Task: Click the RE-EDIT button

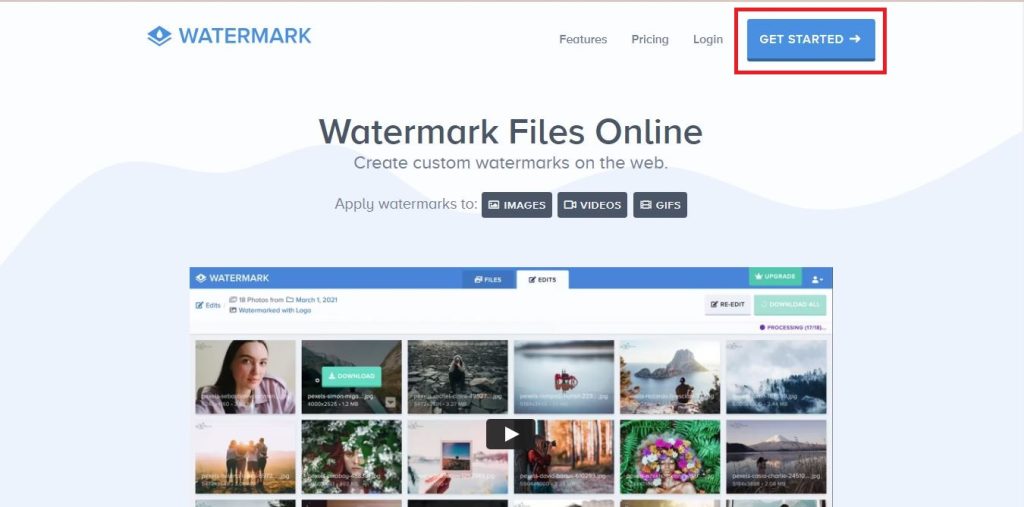Action: pyautogui.click(x=728, y=304)
